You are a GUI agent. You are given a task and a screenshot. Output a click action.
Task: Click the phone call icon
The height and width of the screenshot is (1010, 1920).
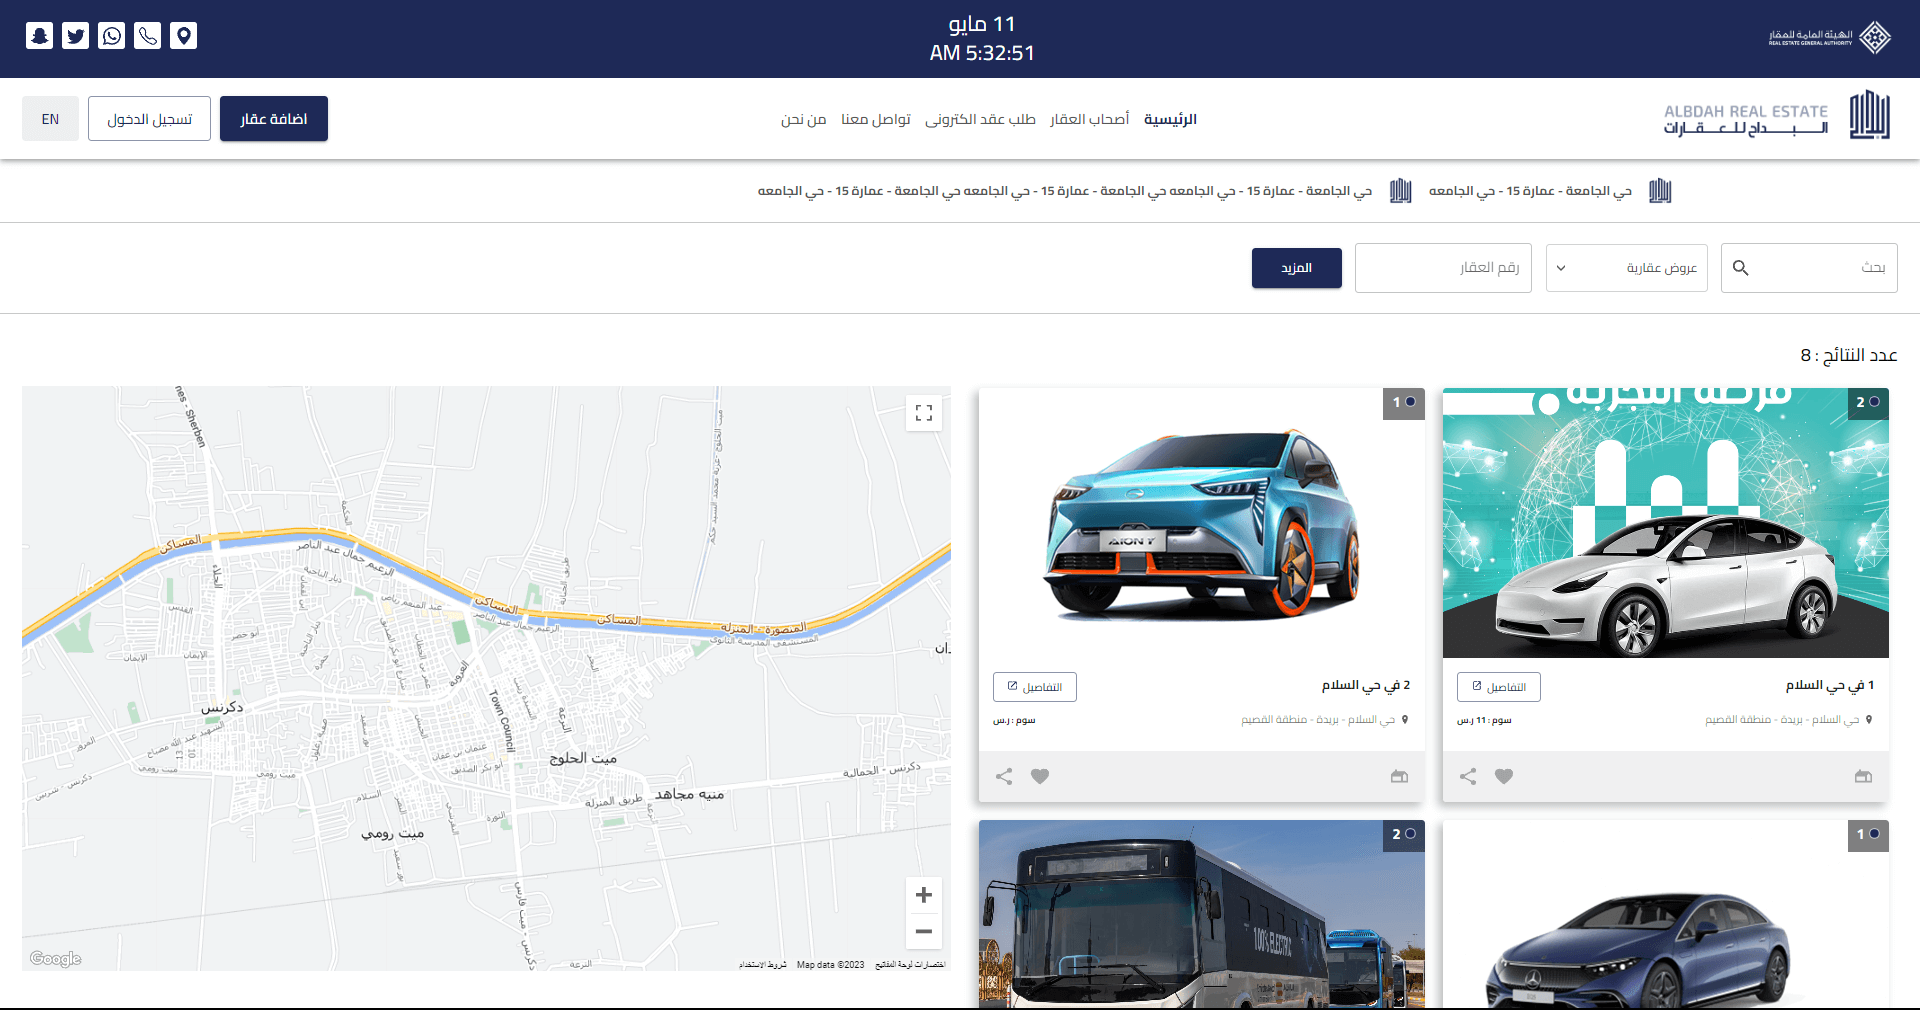coord(148,36)
